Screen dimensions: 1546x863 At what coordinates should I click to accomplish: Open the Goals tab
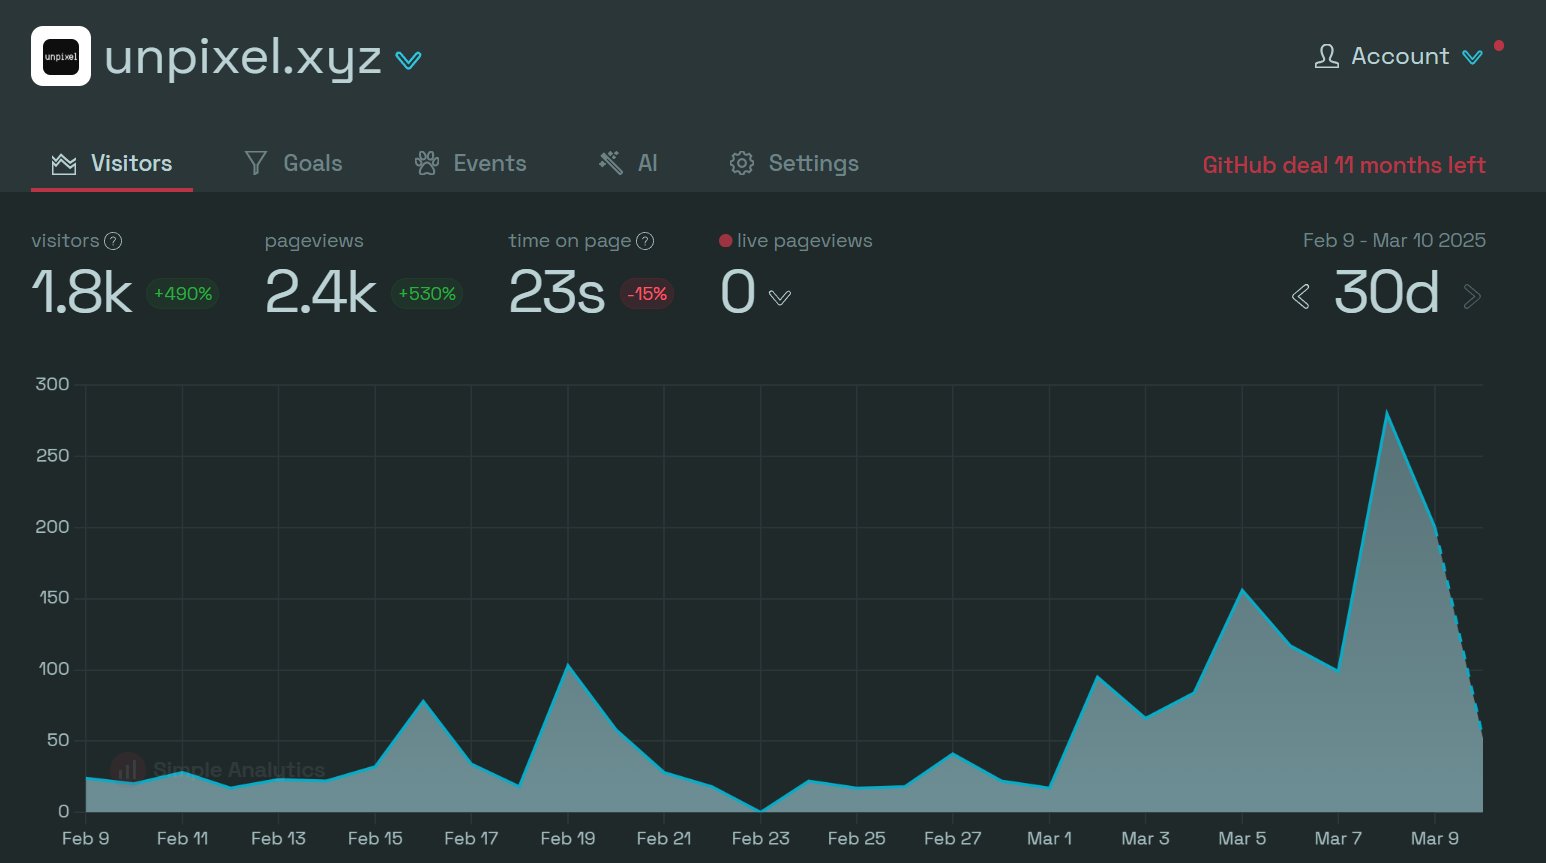pos(293,163)
